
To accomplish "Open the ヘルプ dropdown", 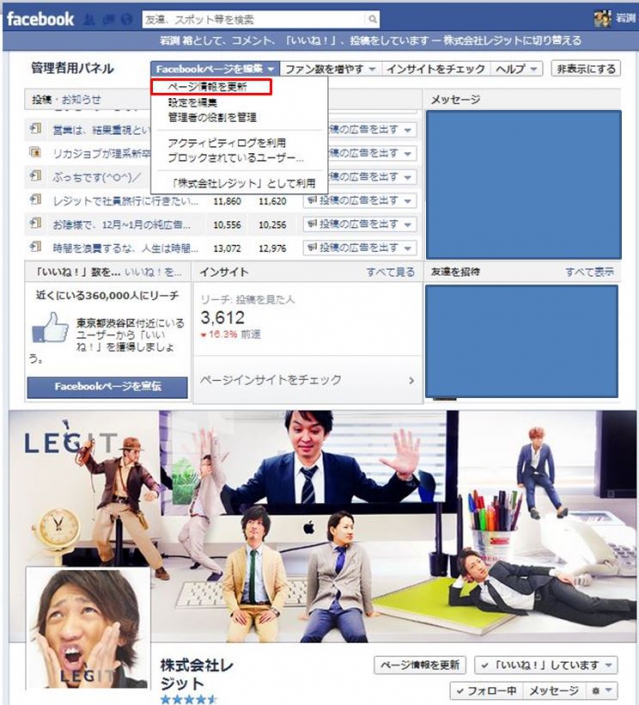I will click(516, 69).
